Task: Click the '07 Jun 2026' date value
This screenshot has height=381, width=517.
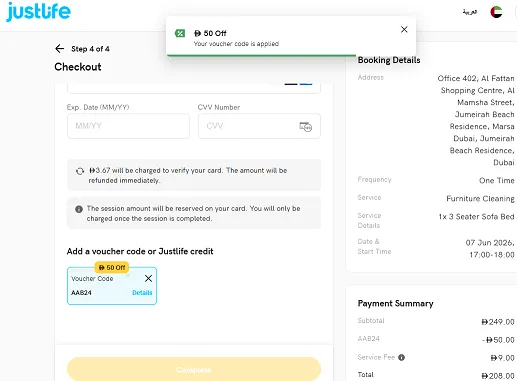Action: [x=490, y=243]
